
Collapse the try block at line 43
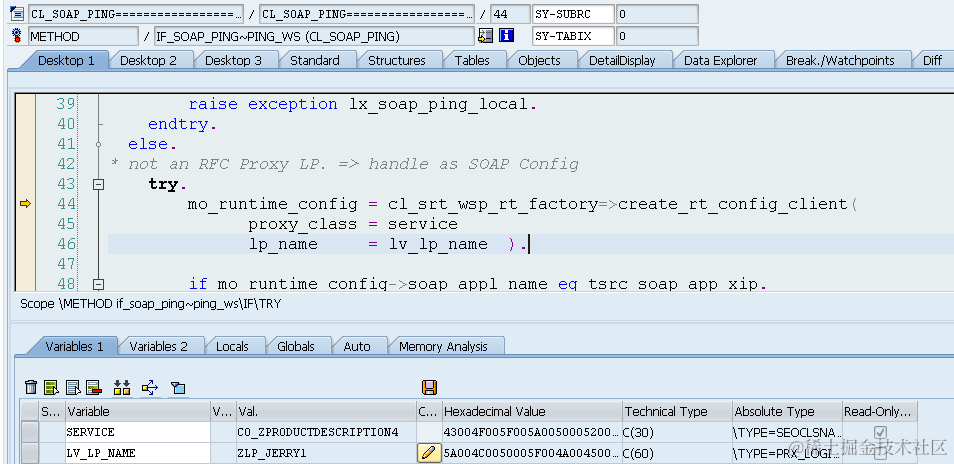[x=98, y=184]
